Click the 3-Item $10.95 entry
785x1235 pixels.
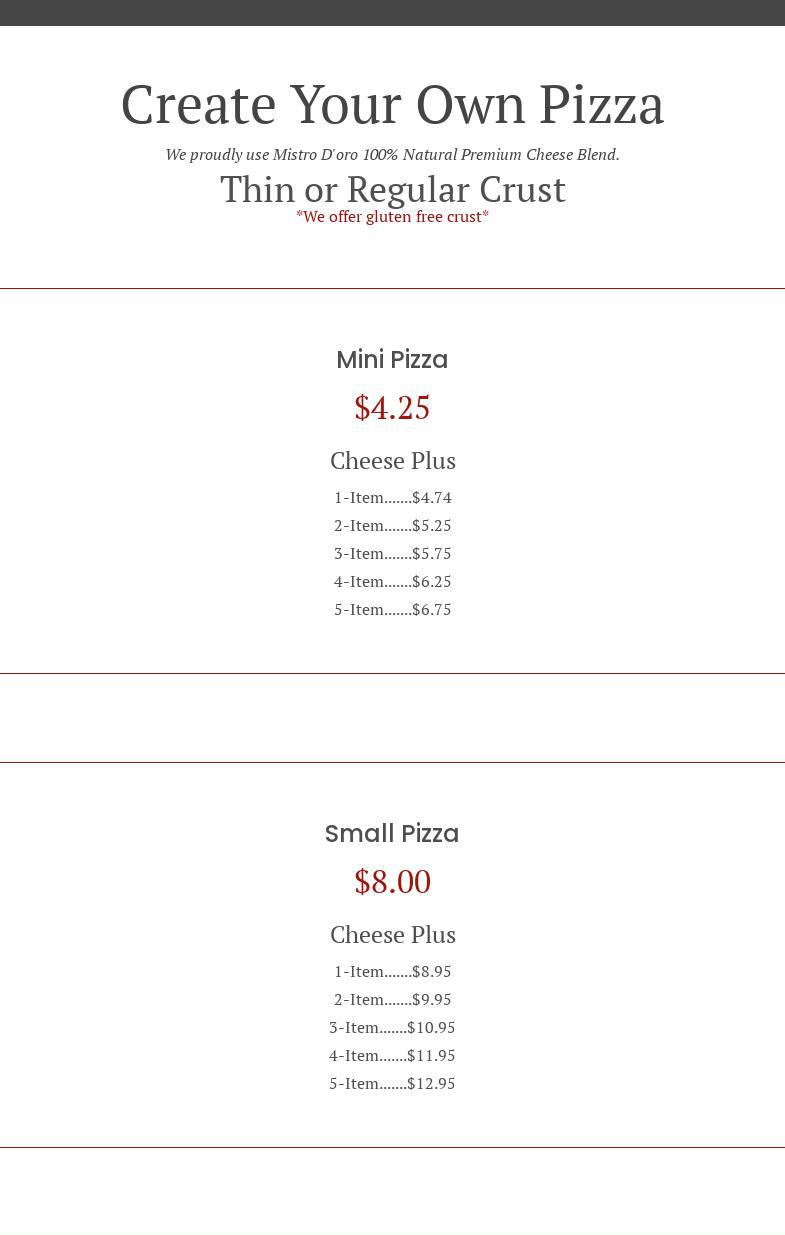pos(392,1028)
